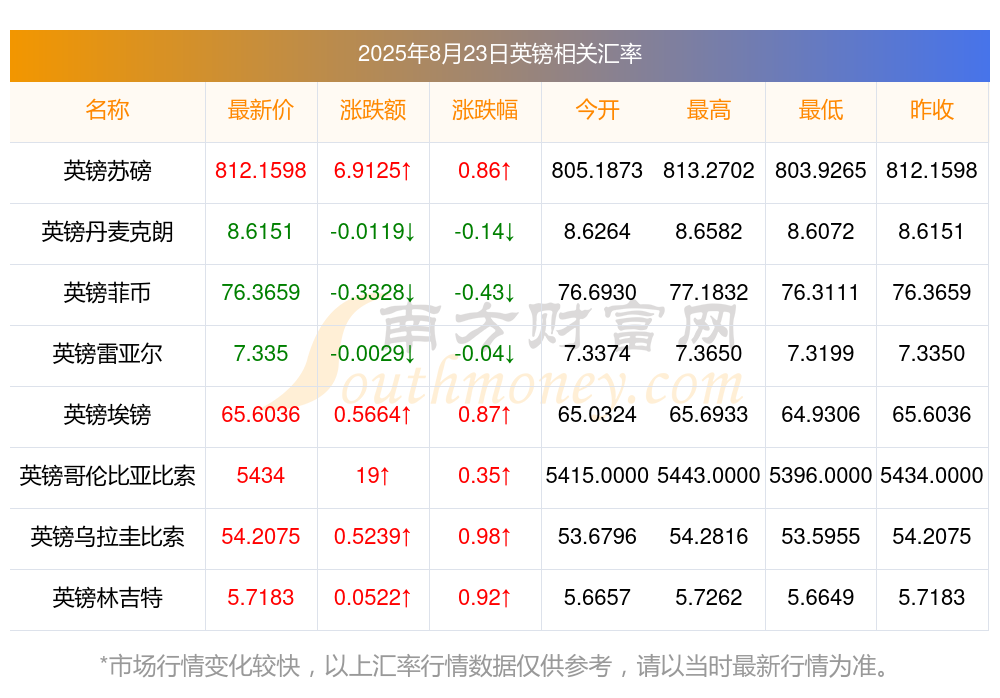Click latest price 5434

(260, 475)
